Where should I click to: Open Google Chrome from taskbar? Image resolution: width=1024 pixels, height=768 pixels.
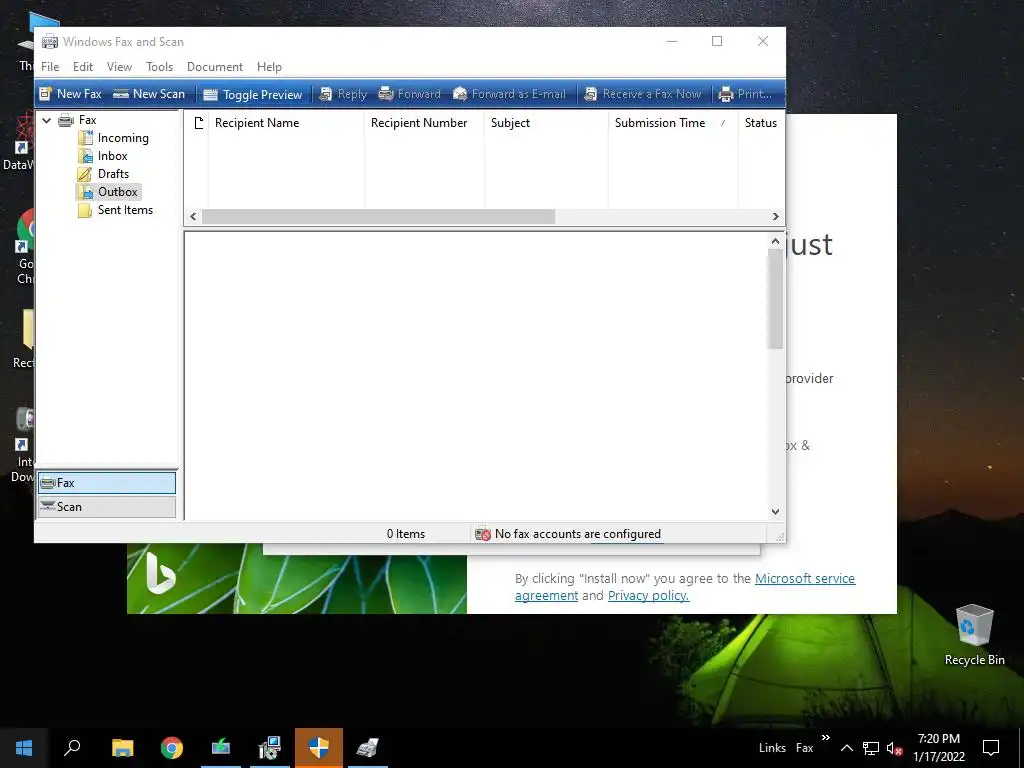(x=172, y=748)
